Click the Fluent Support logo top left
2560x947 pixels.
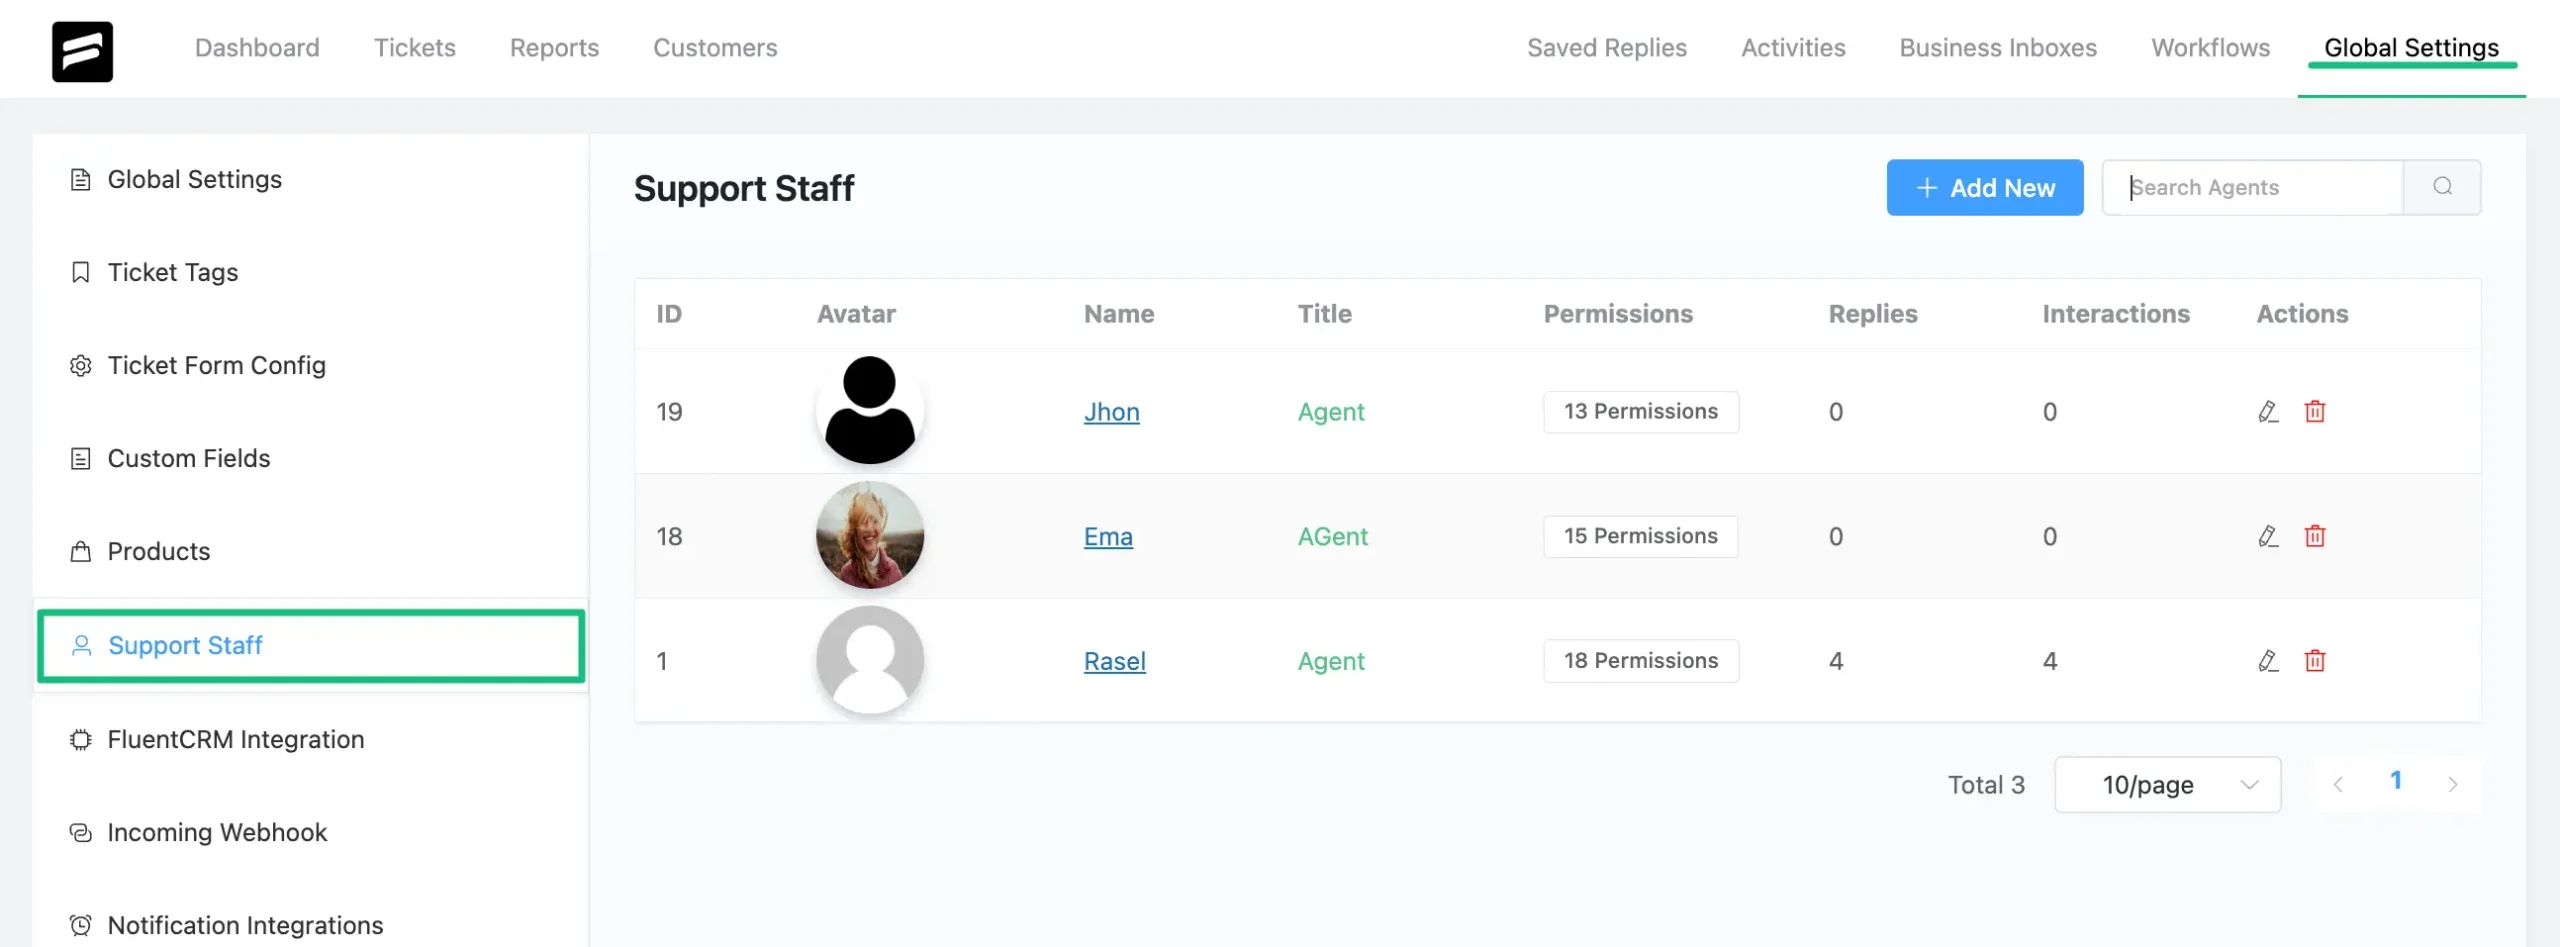click(x=83, y=50)
